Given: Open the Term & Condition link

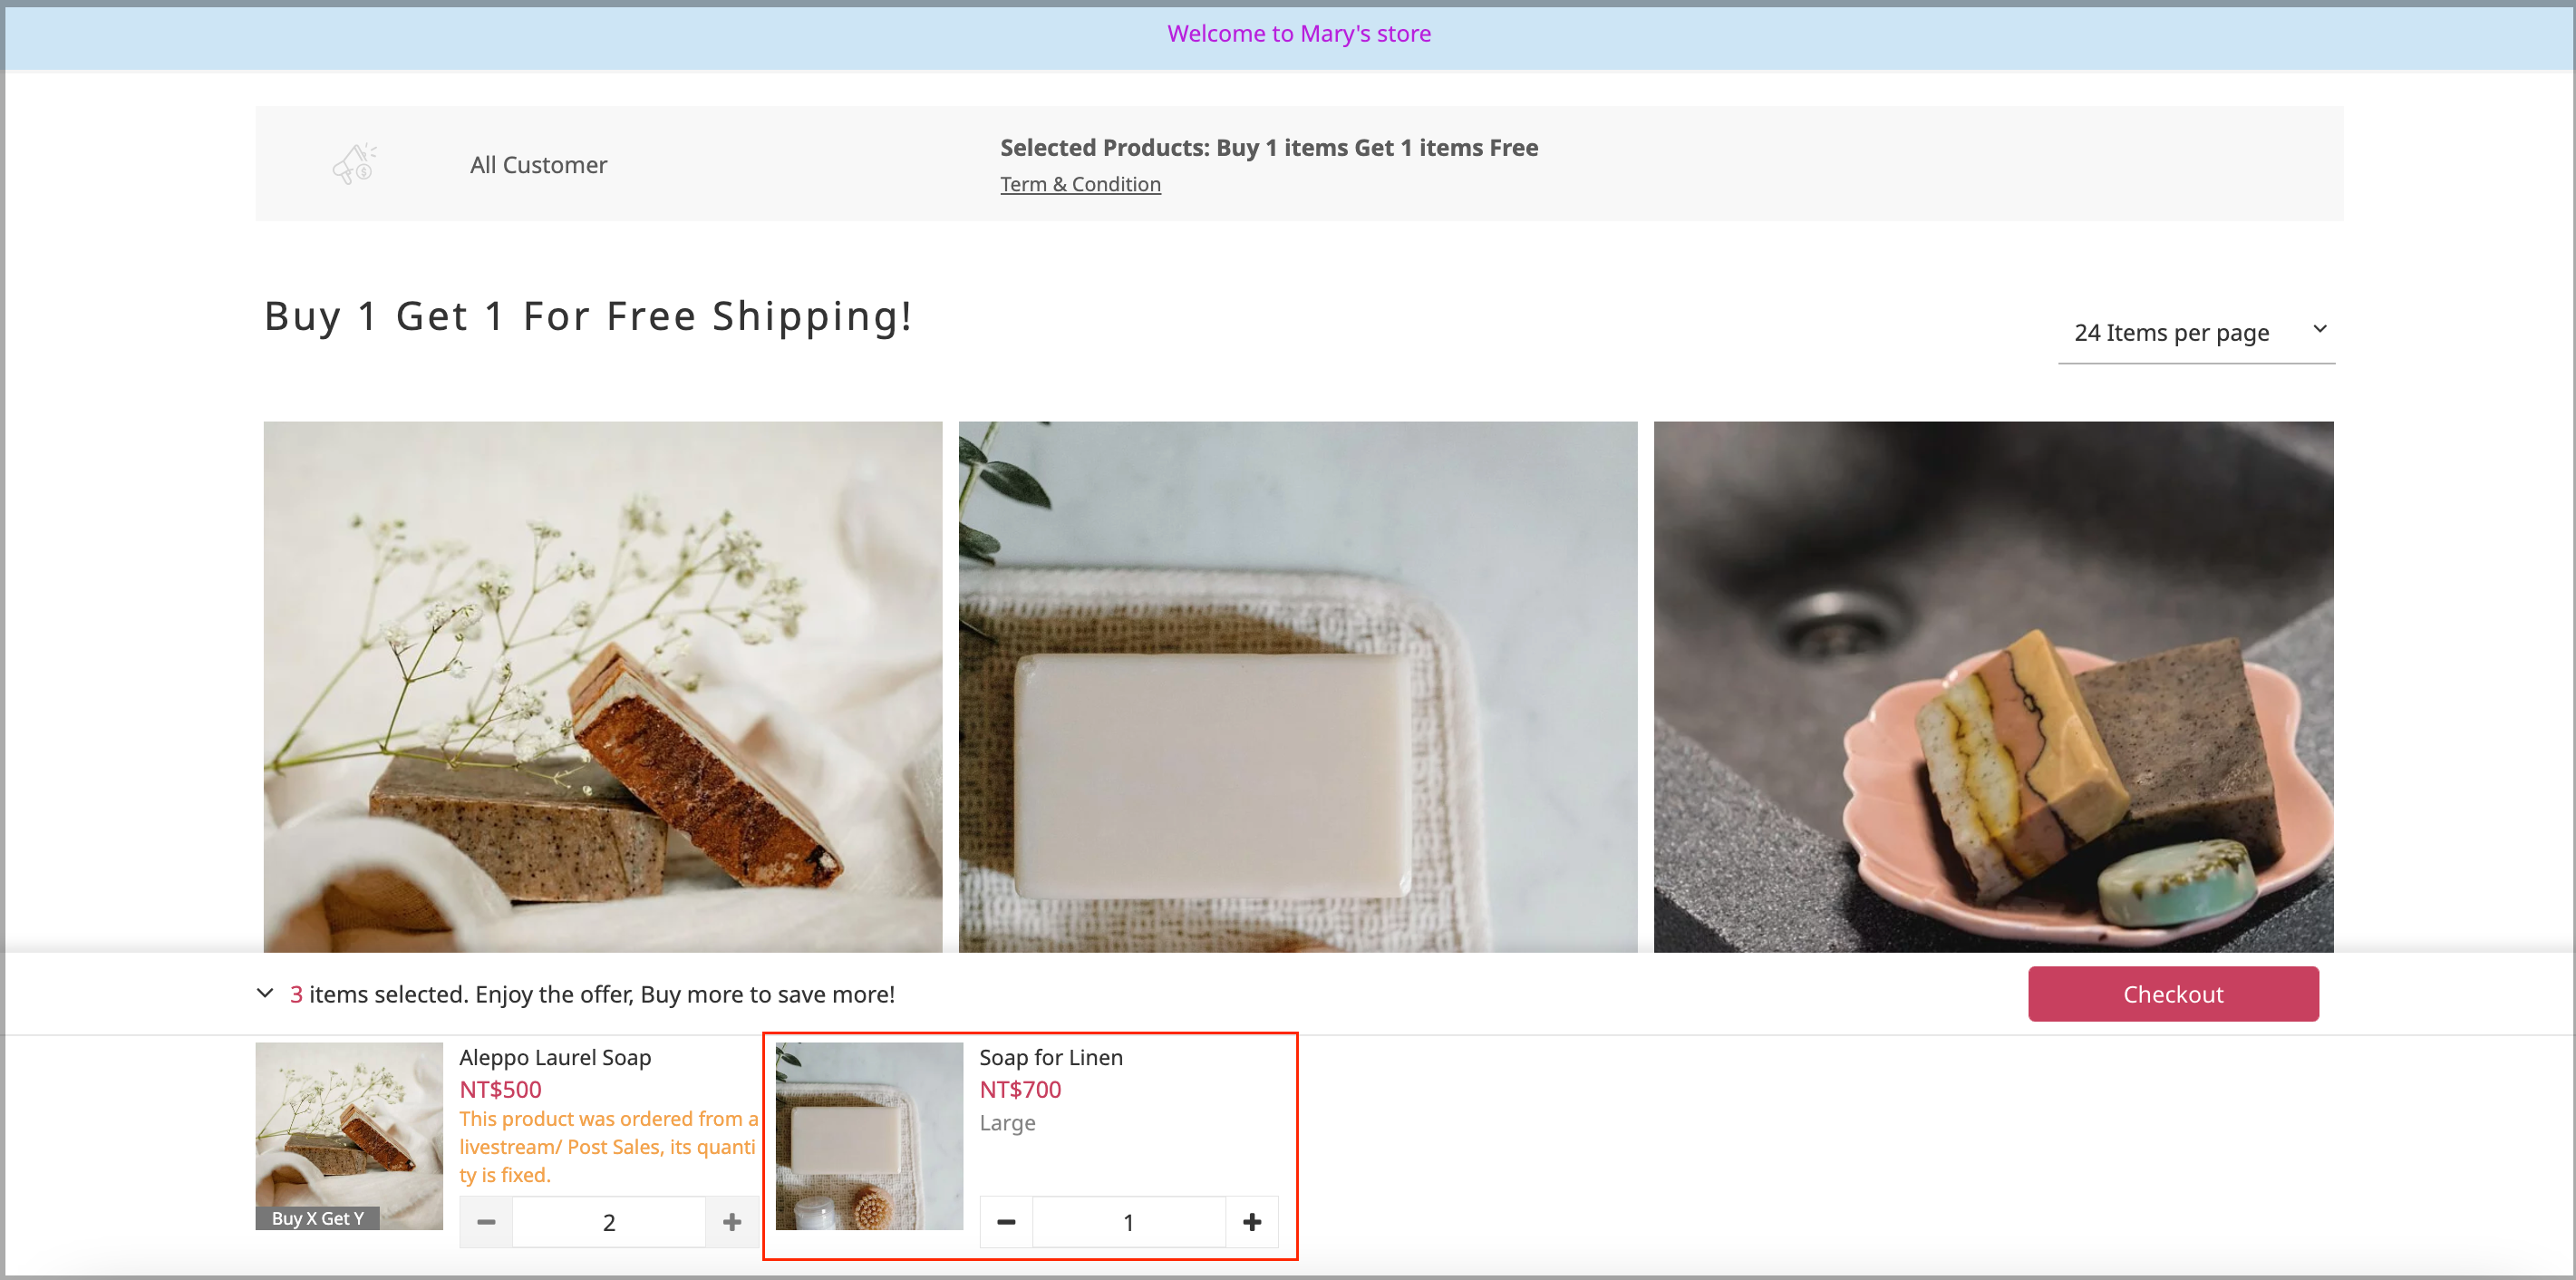Looking at the screenshot, I should coord(1080,184).
